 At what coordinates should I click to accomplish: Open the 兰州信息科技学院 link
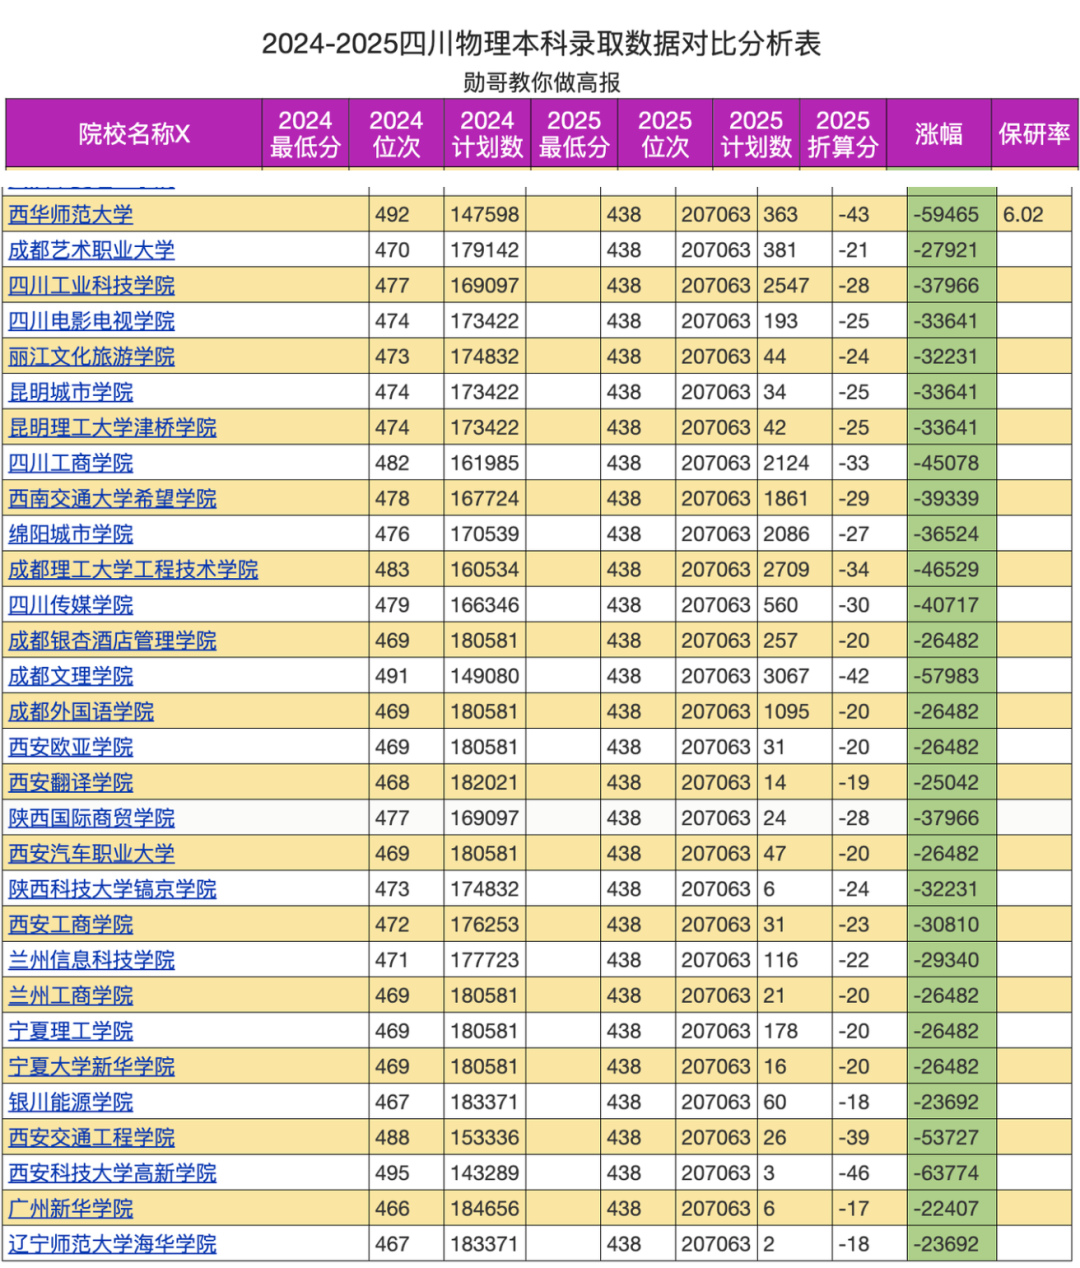pyautogui.click(x=91, y=960)
